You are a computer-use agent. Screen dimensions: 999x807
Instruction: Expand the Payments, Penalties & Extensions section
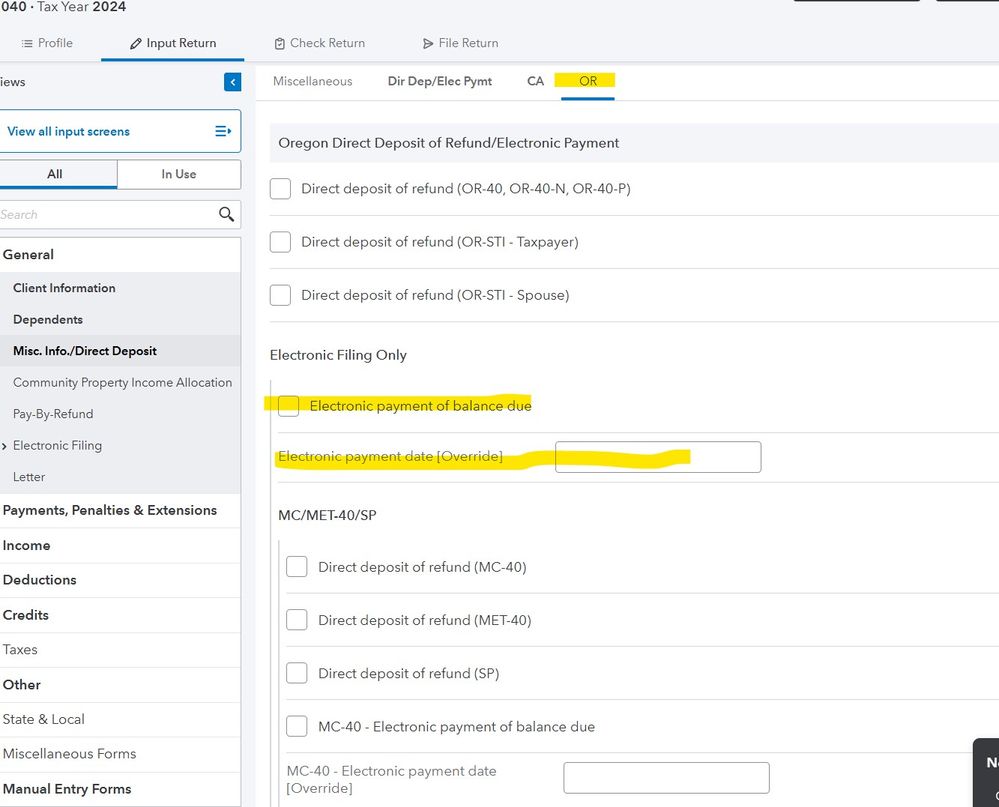coord(109,510)
